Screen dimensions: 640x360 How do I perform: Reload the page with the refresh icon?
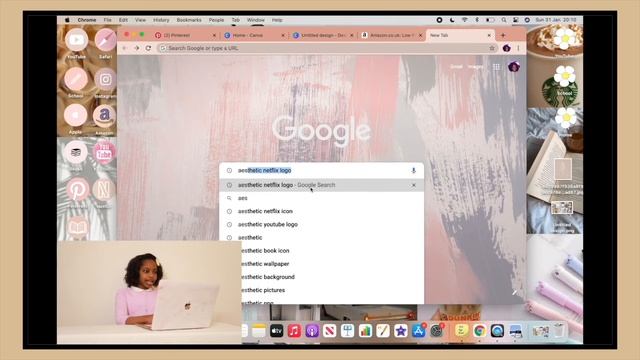(x=148, y=48)
